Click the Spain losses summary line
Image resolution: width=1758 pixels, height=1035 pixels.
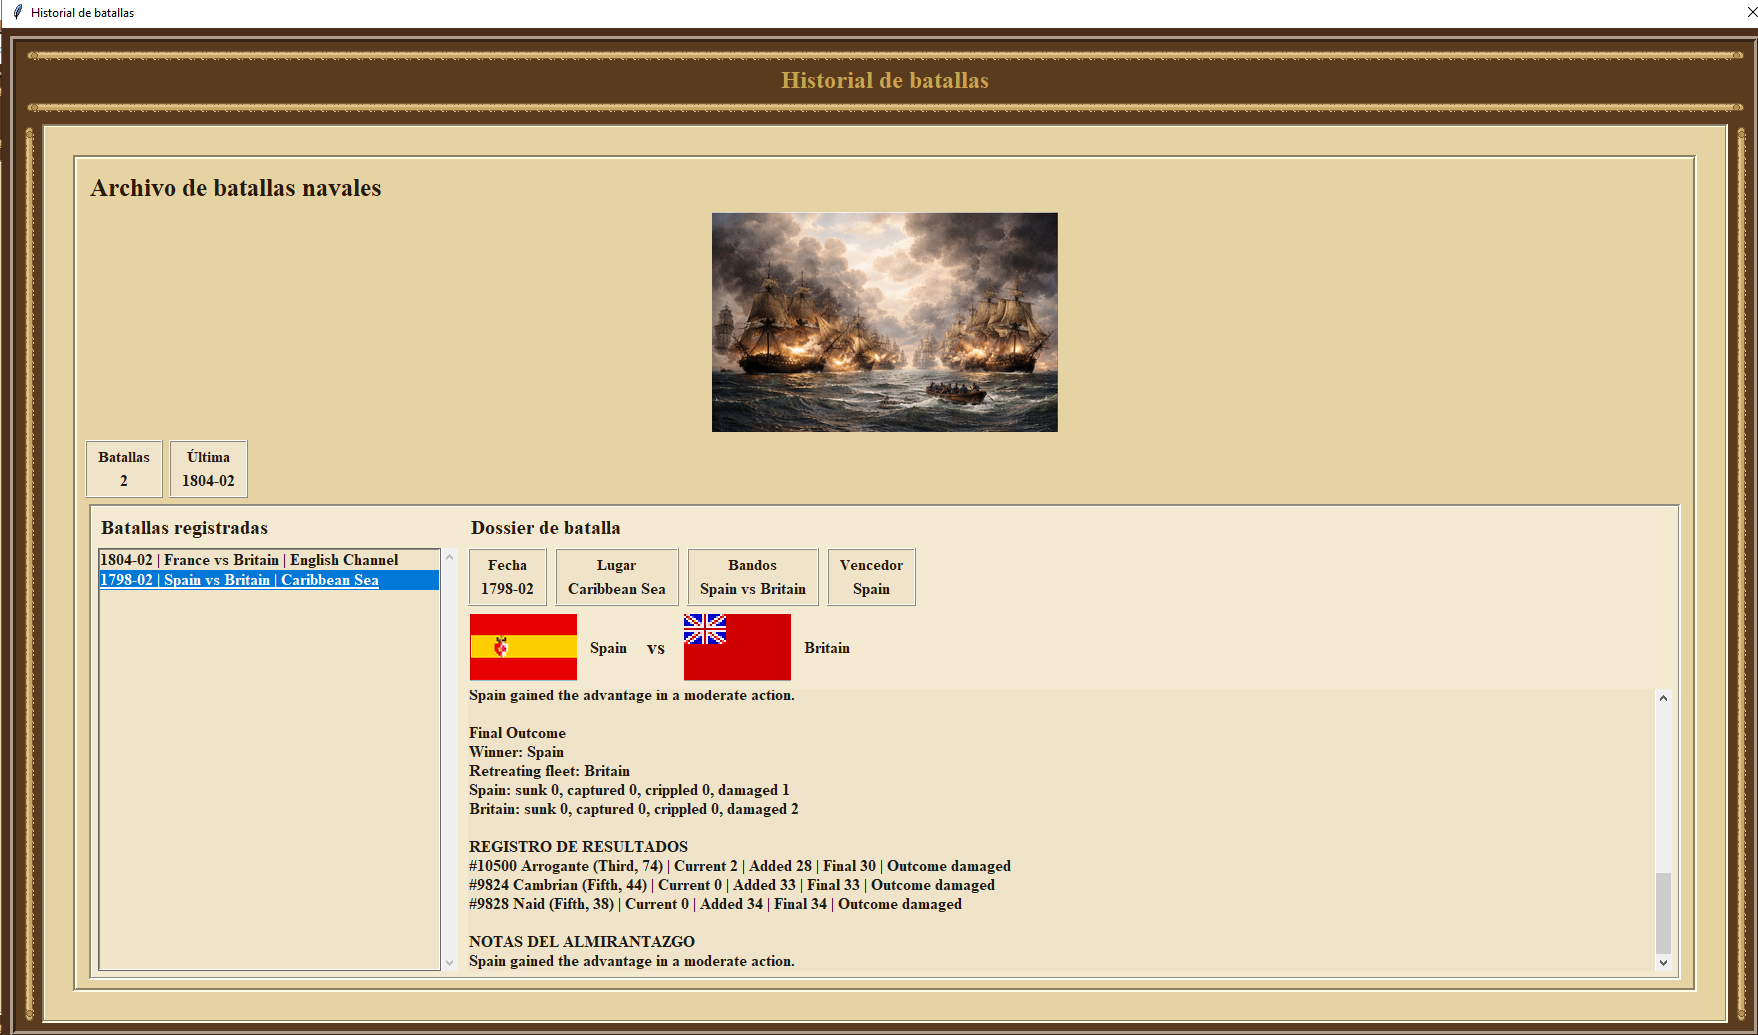point(629,790)
